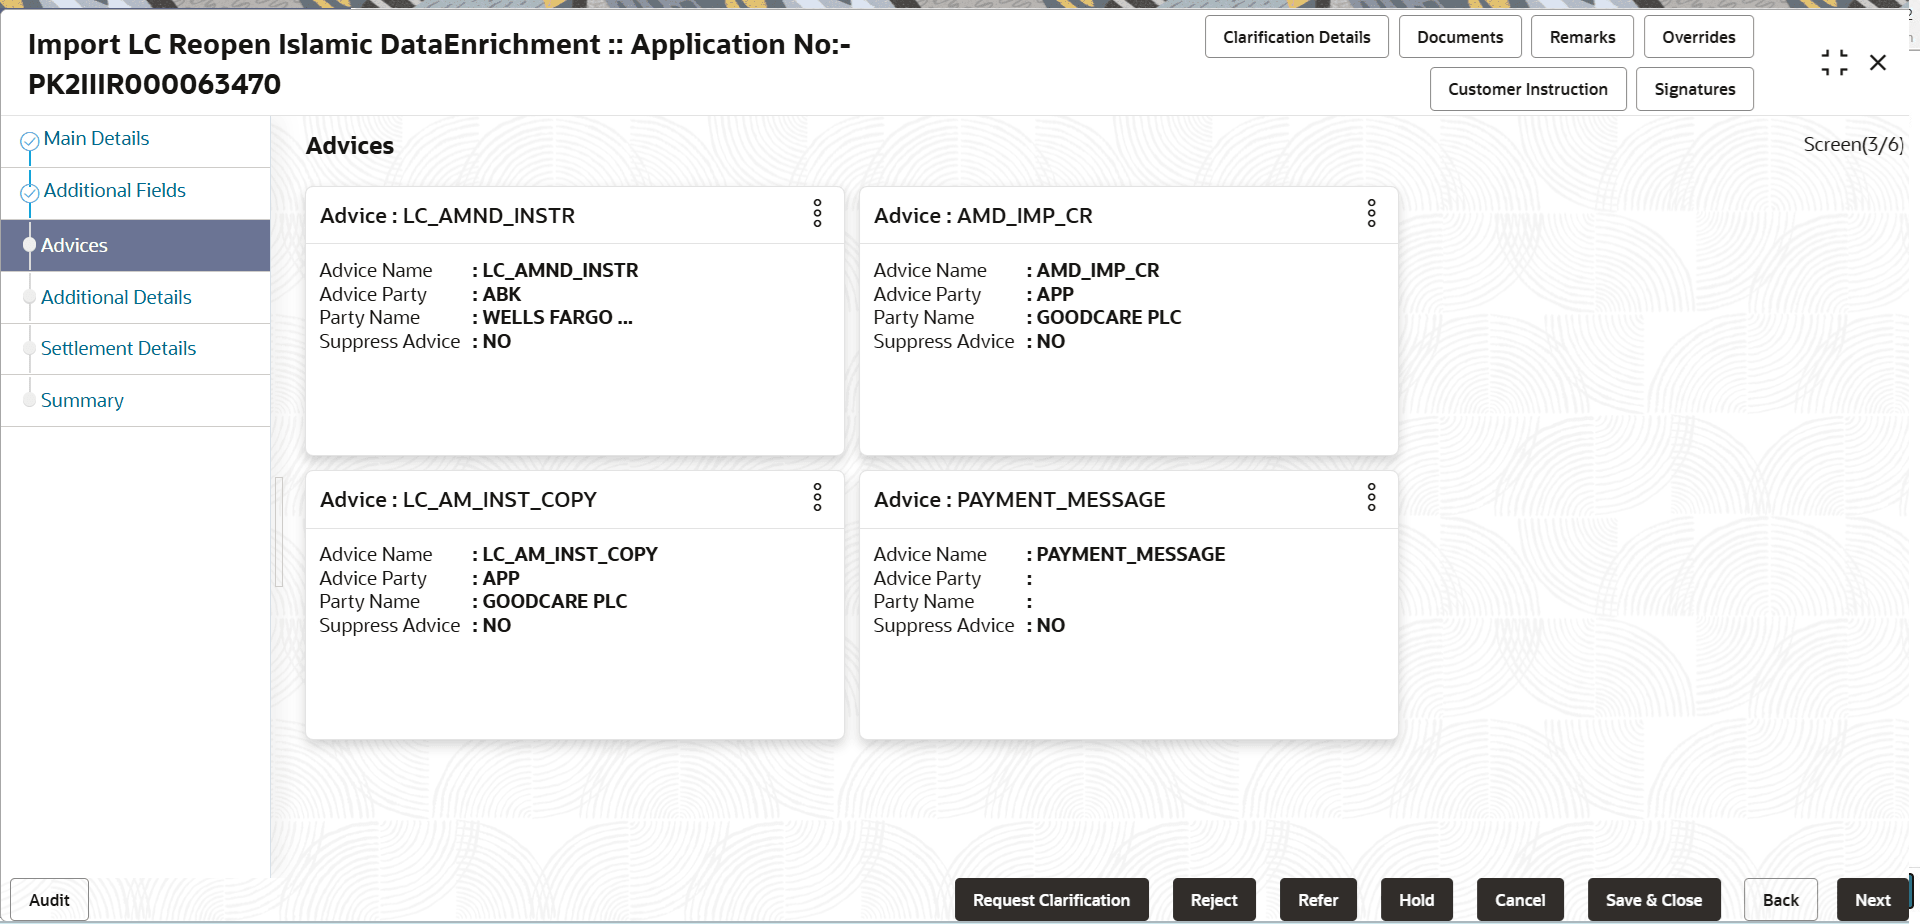Click Request Clarification
1920x924 pixels.
pyautogui.click(x=1051, y=900)
